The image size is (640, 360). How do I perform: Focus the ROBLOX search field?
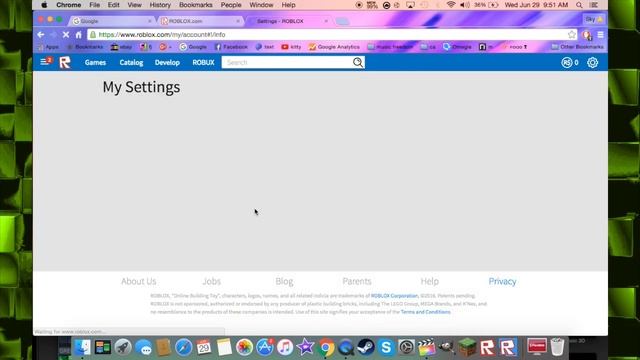(x=287, y=62)
